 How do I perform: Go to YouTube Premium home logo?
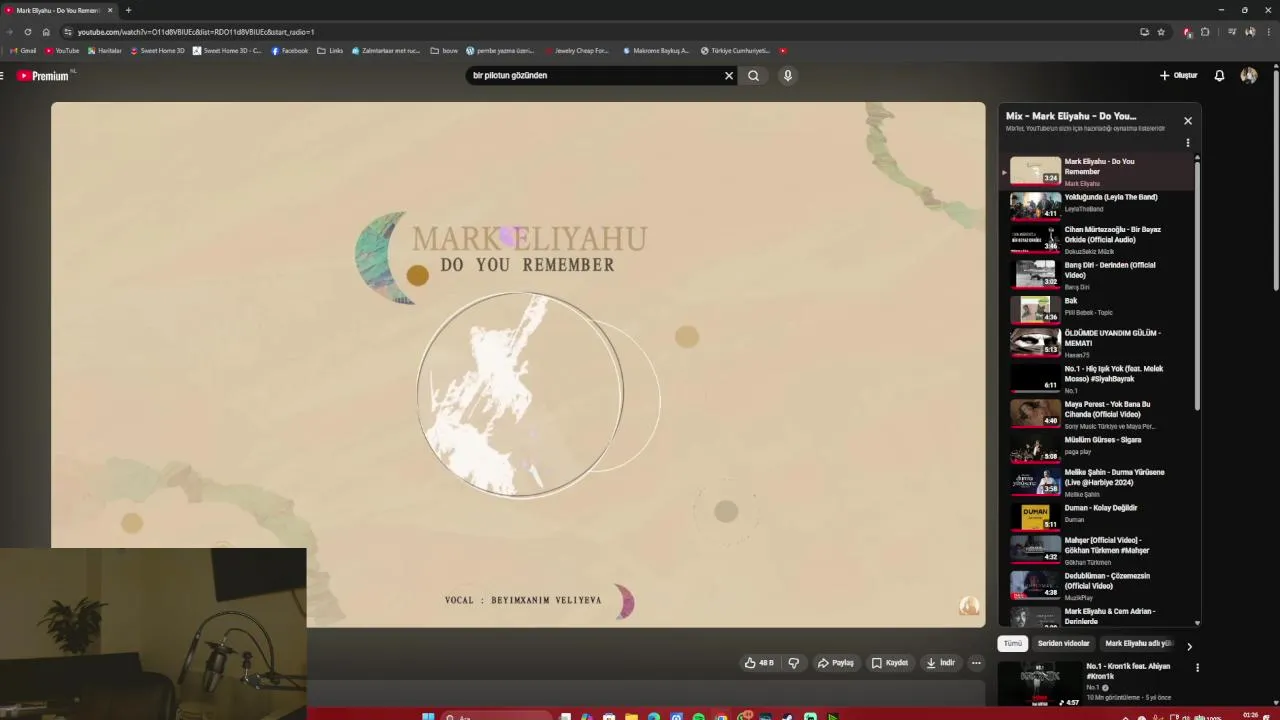(x=45, y=76)
